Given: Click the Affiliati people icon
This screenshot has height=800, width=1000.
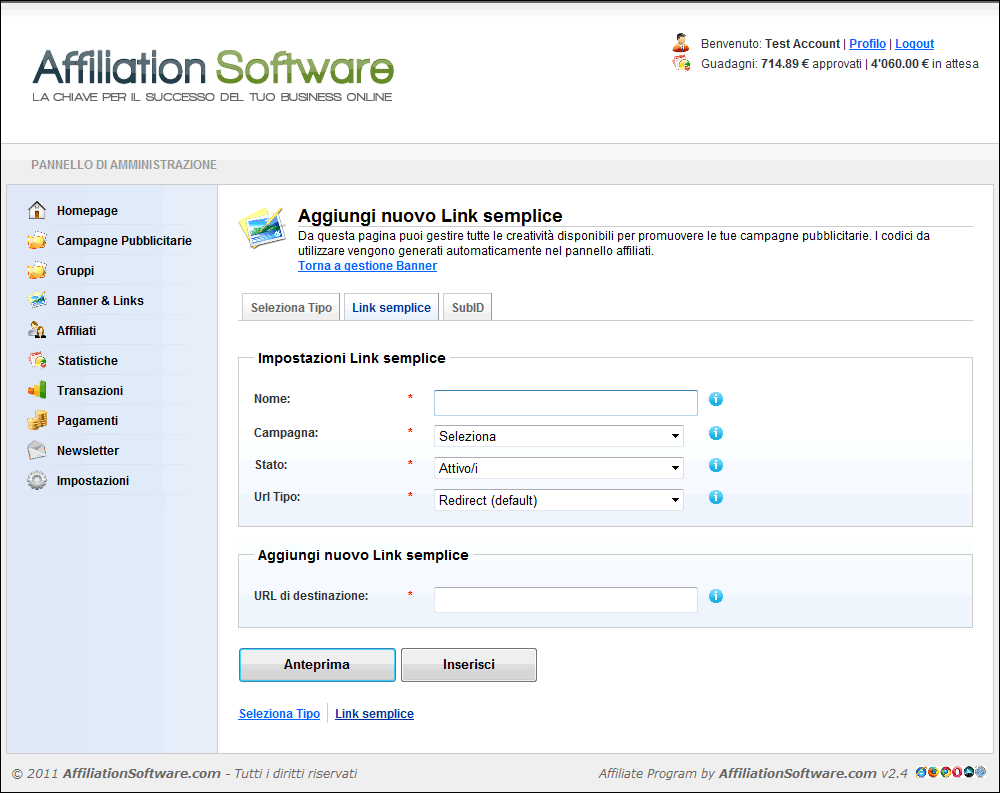Looking at the screenshot, I should 37,330.
